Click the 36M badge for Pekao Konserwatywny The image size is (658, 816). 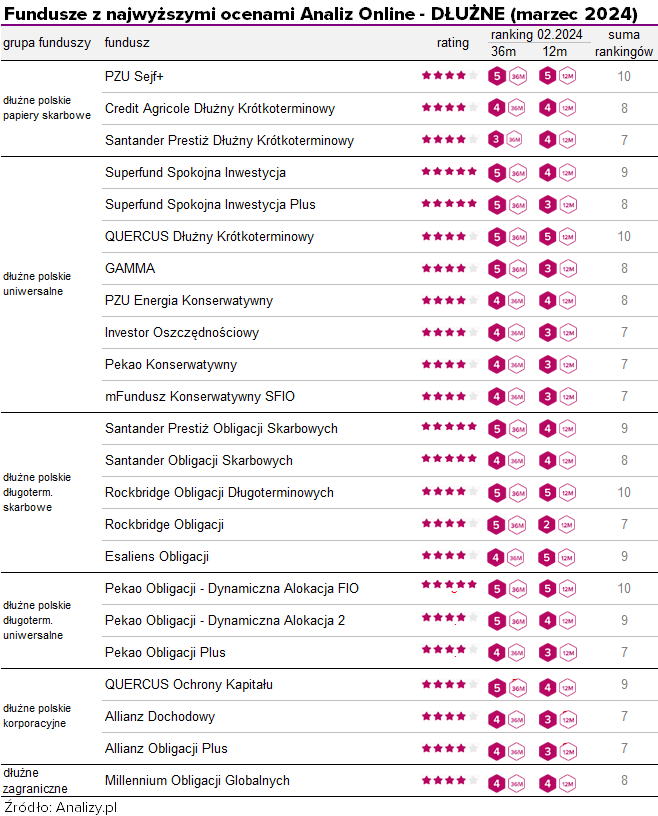coord(506,365)
